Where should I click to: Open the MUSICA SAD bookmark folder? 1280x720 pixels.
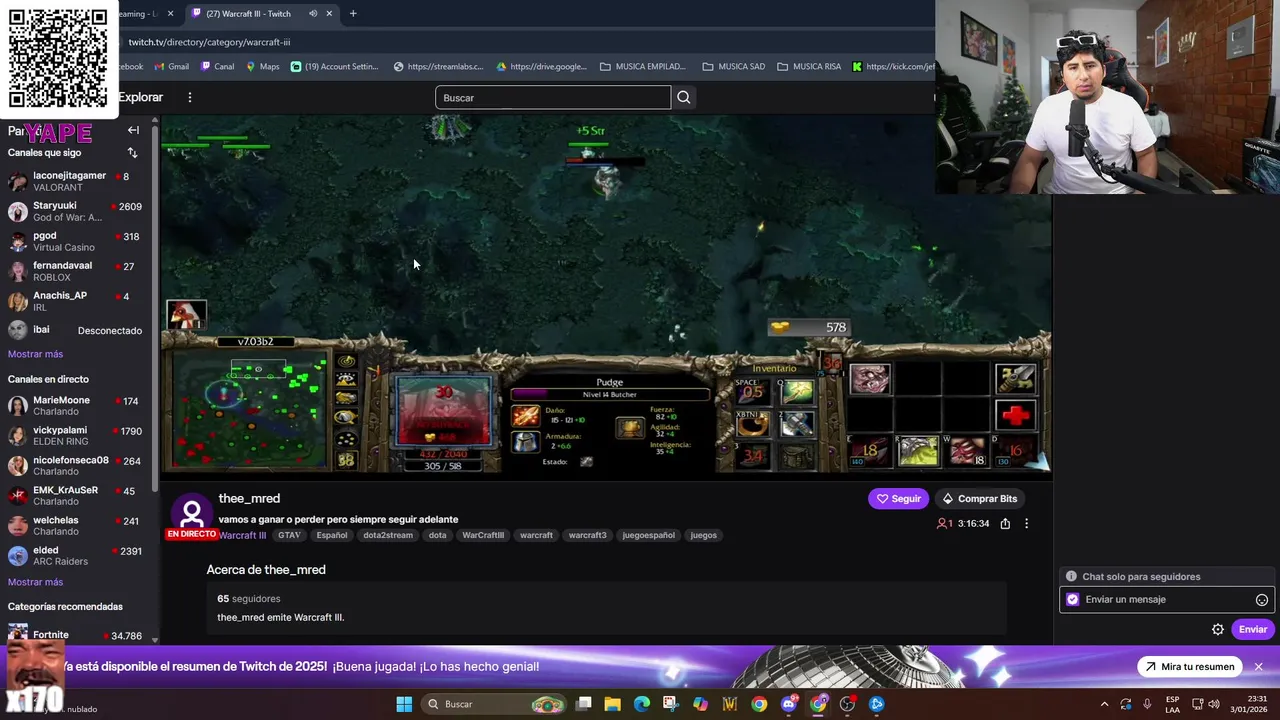click(x=734, y=67)
